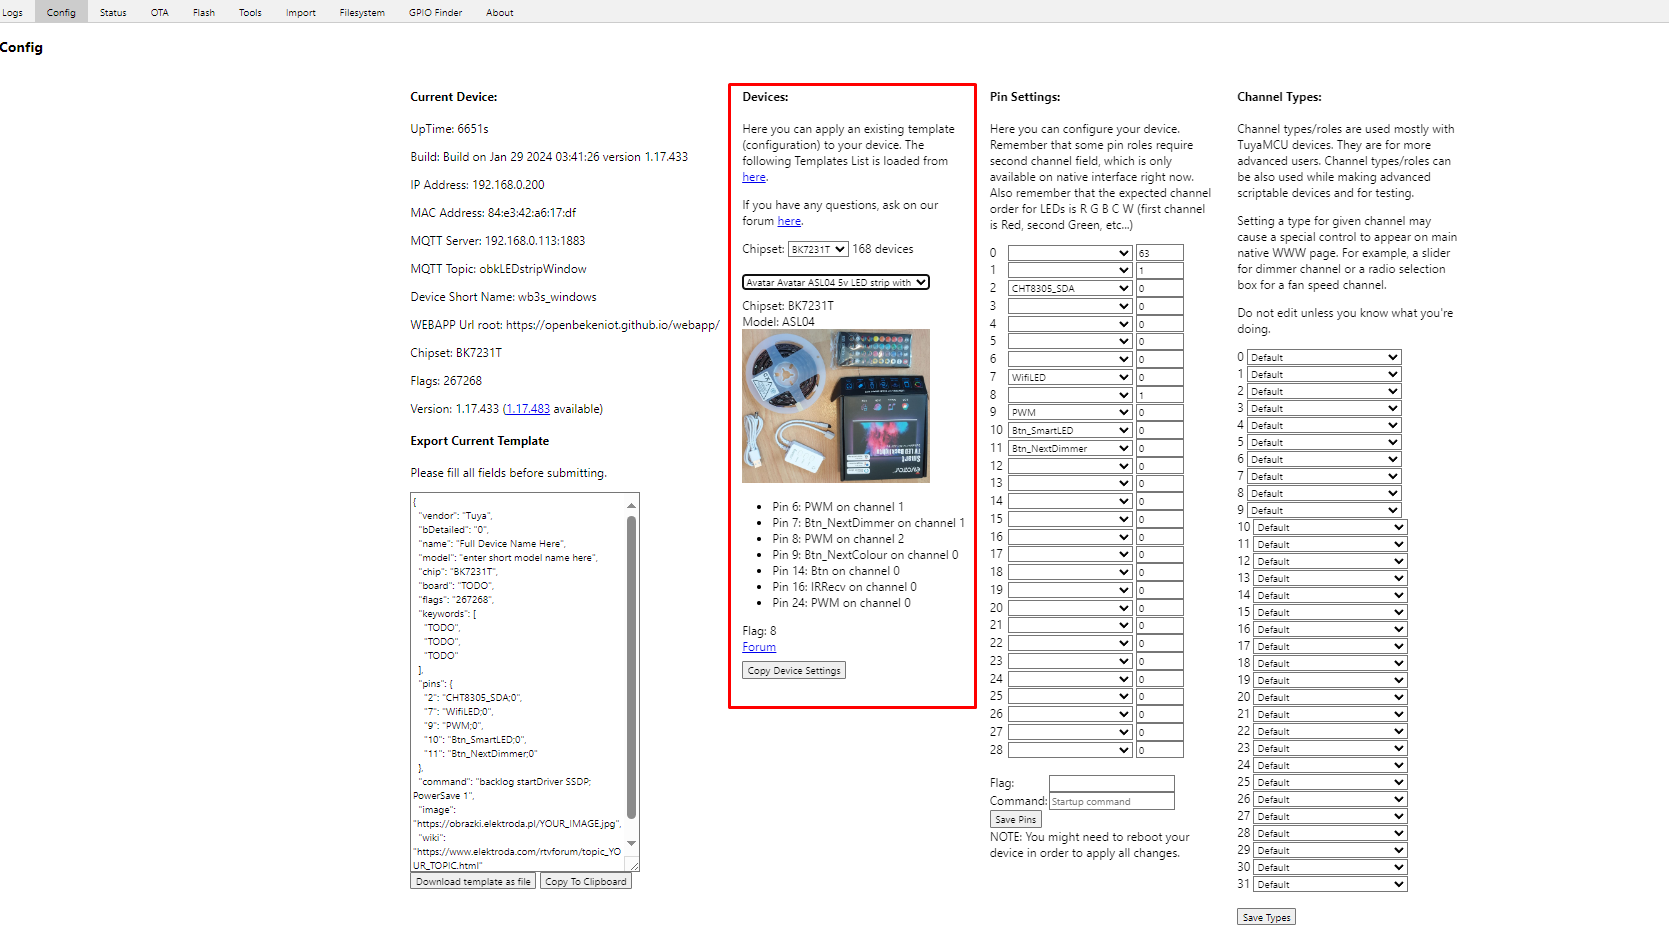This screenshot has height=947, width=1669.
Task: Switch to the Status tab
Action: 113,12
